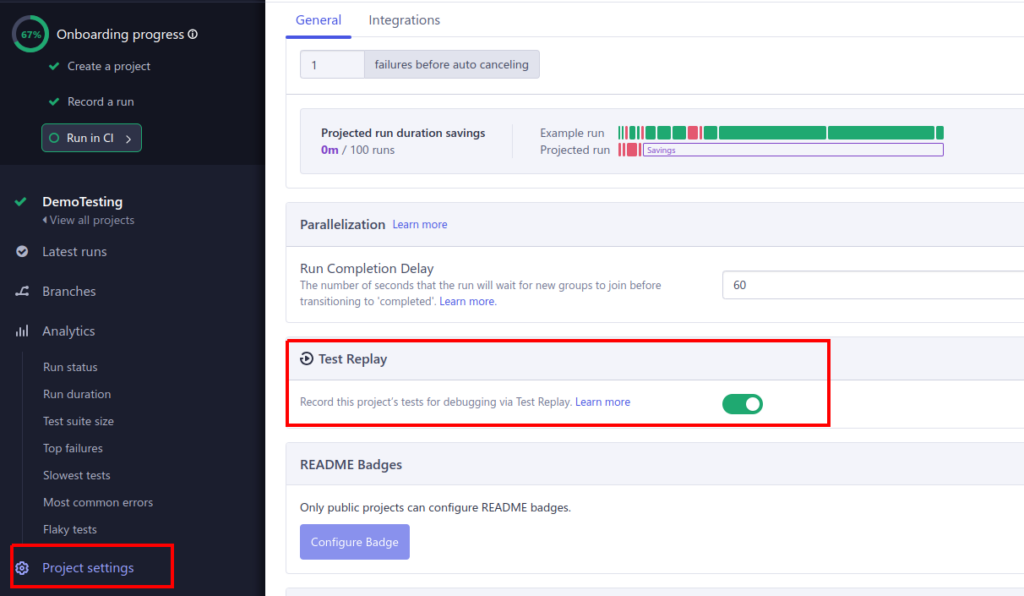Switch to the Integrations tab
The height and width of the screenshot is (596, 1024).
coord(404,20)
